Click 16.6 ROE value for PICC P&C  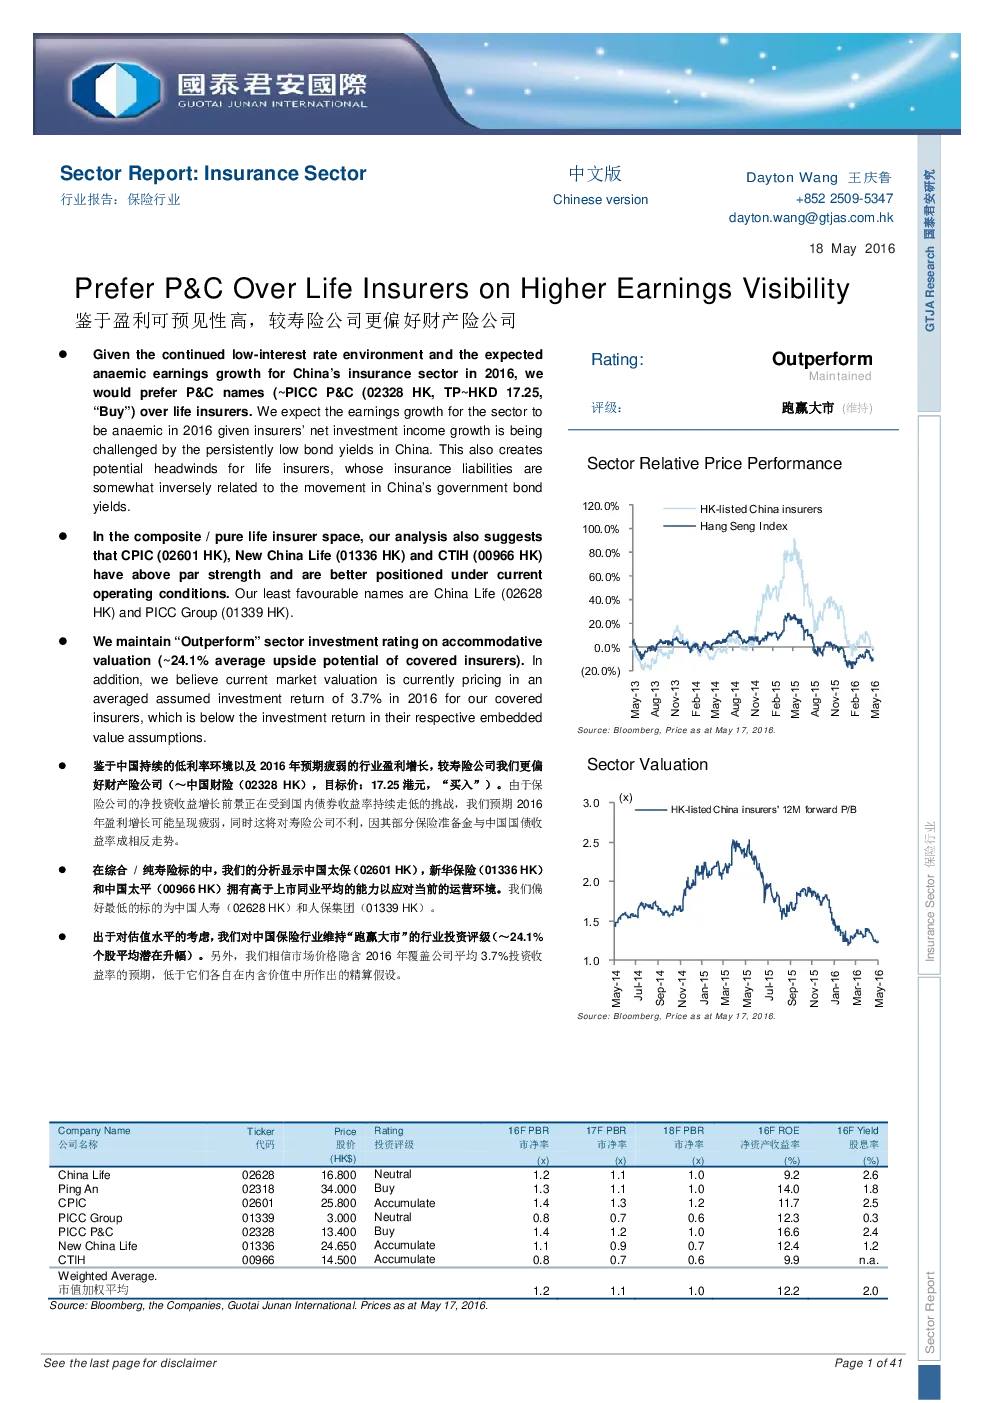(788, 1232)
